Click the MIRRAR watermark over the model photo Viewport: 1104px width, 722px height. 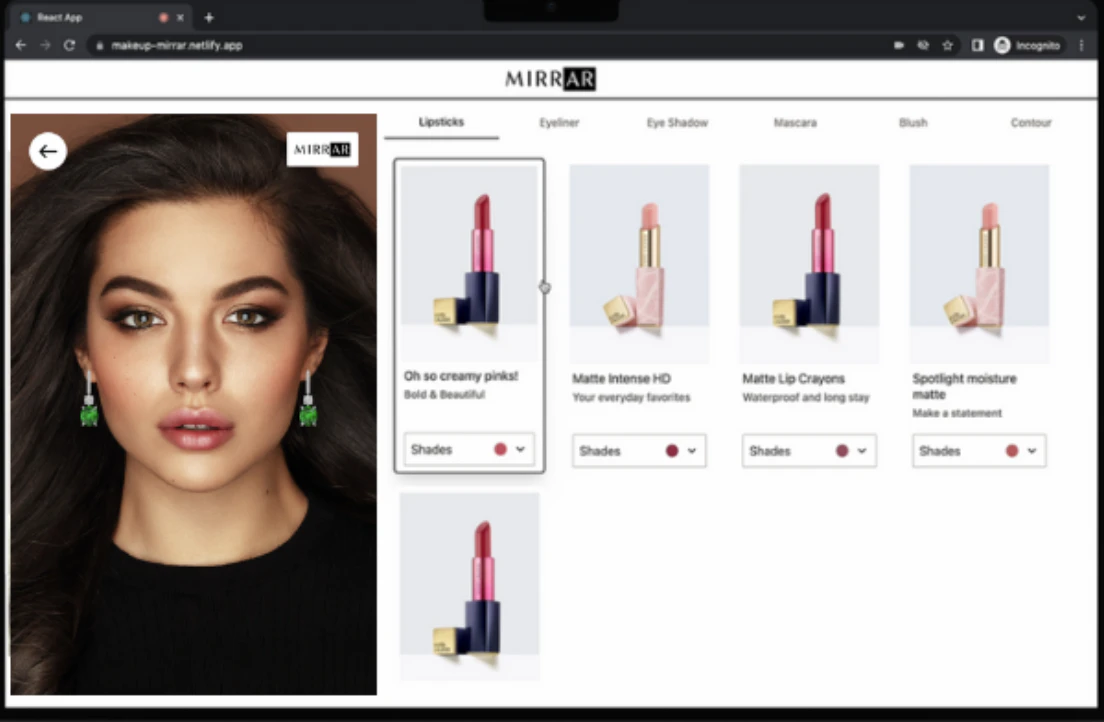point(322,148)
